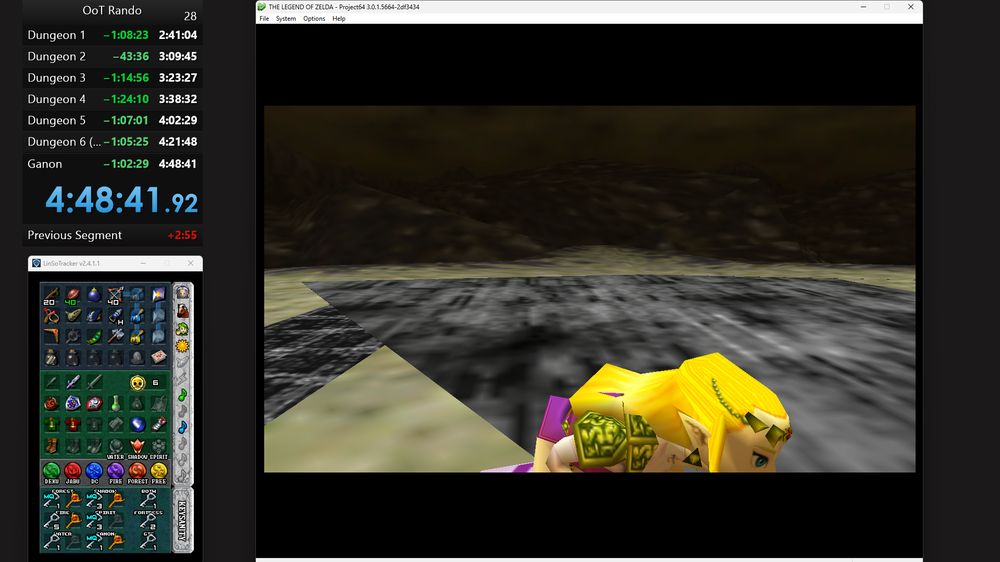Toggle the dimmed Iron Boots icon
This screenshot has width=1000, height=562.
(71, 447)
